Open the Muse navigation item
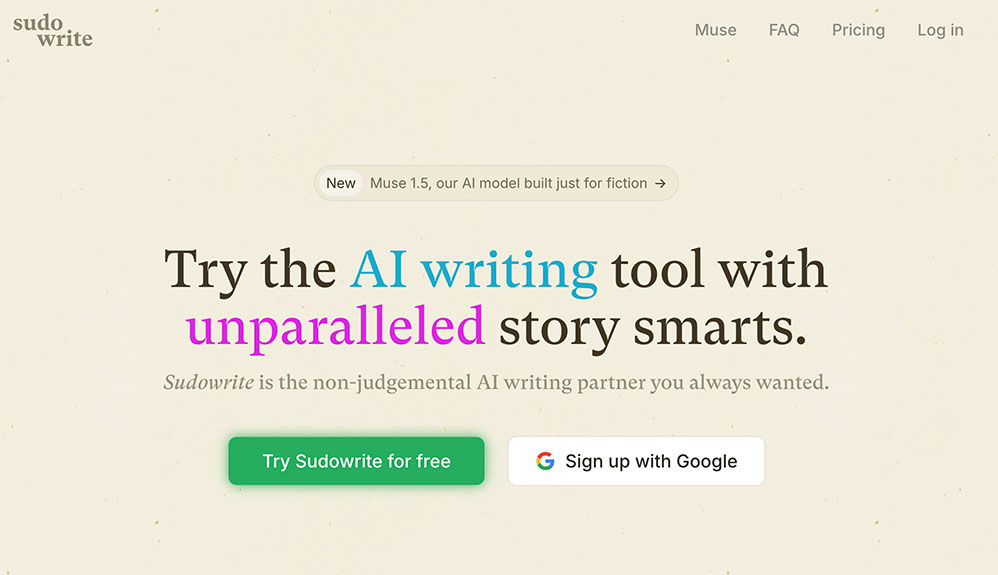Screen dimensions: 998x575 (x=715, y=30)
